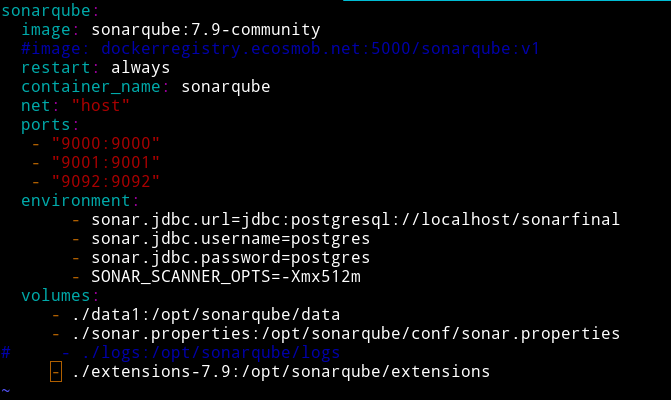This screenshot has height=400, width=671.
Task: Click the SONAR_SCANNER_OPTS=-Xmx512m entry
Action: coord(225,276)
